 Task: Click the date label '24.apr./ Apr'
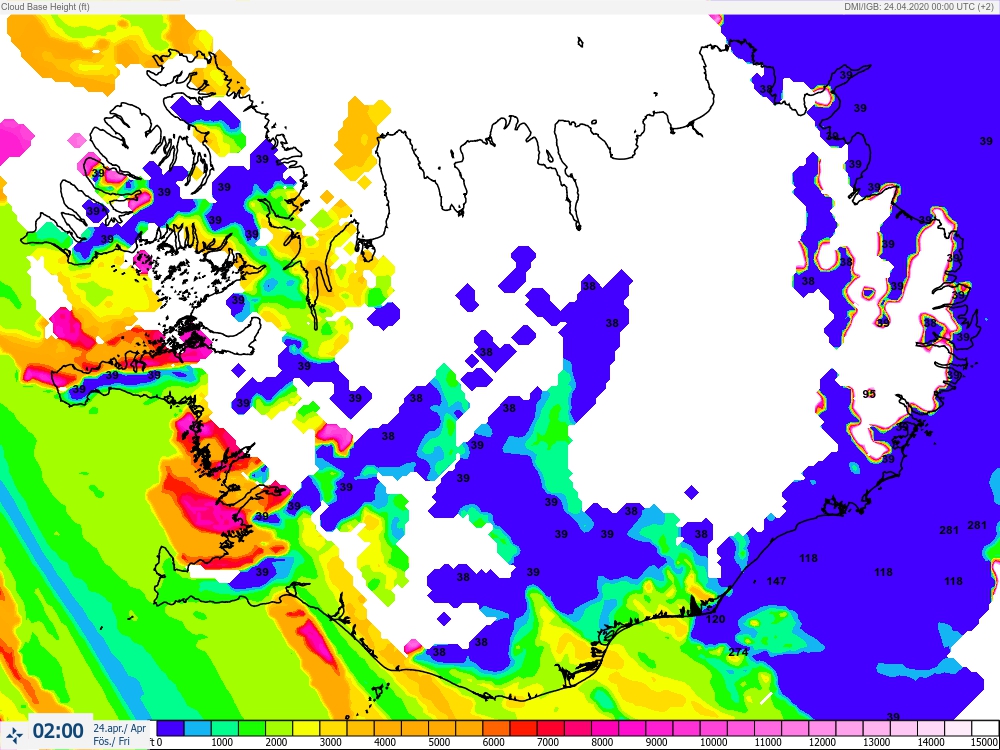point(120,728)
